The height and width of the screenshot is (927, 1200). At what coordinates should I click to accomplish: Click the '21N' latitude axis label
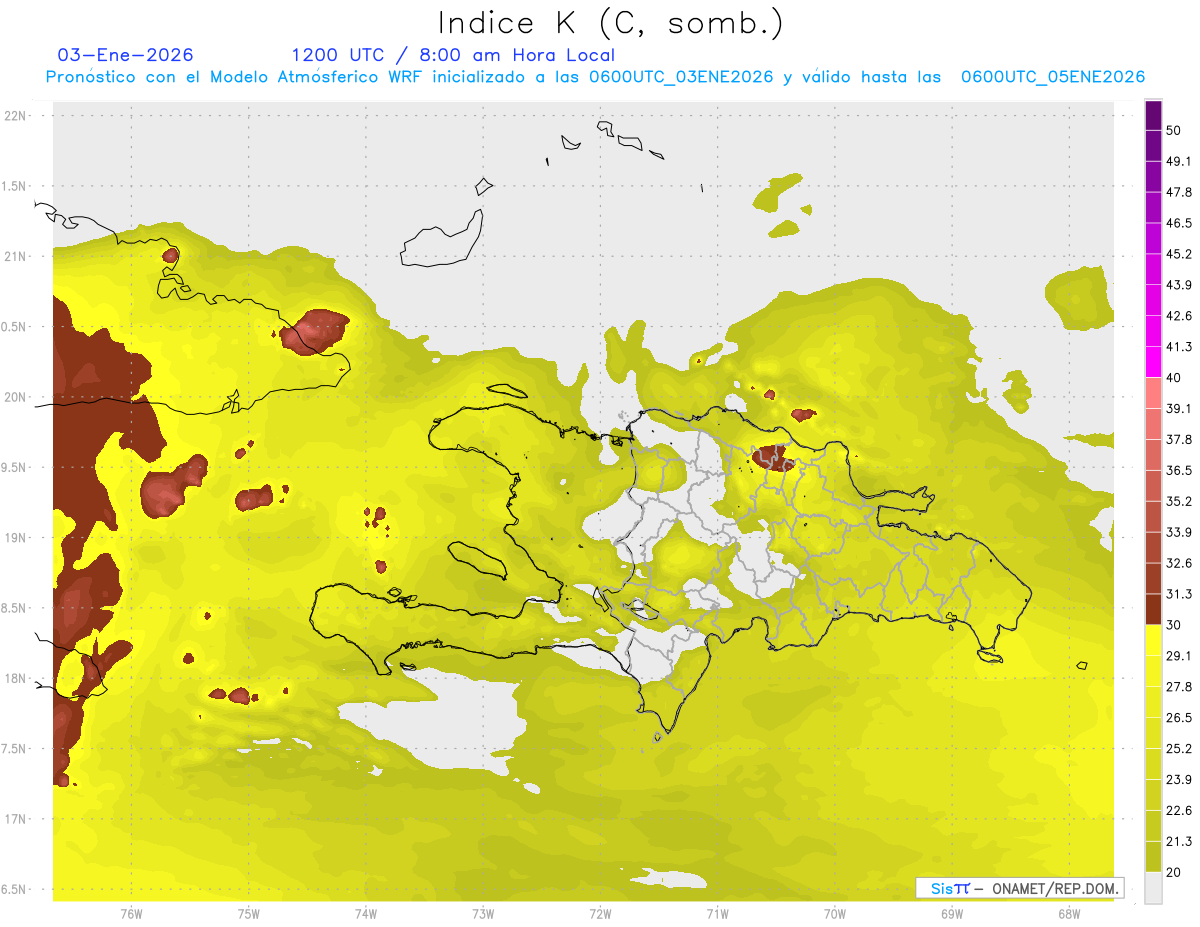tap(16, 257)
